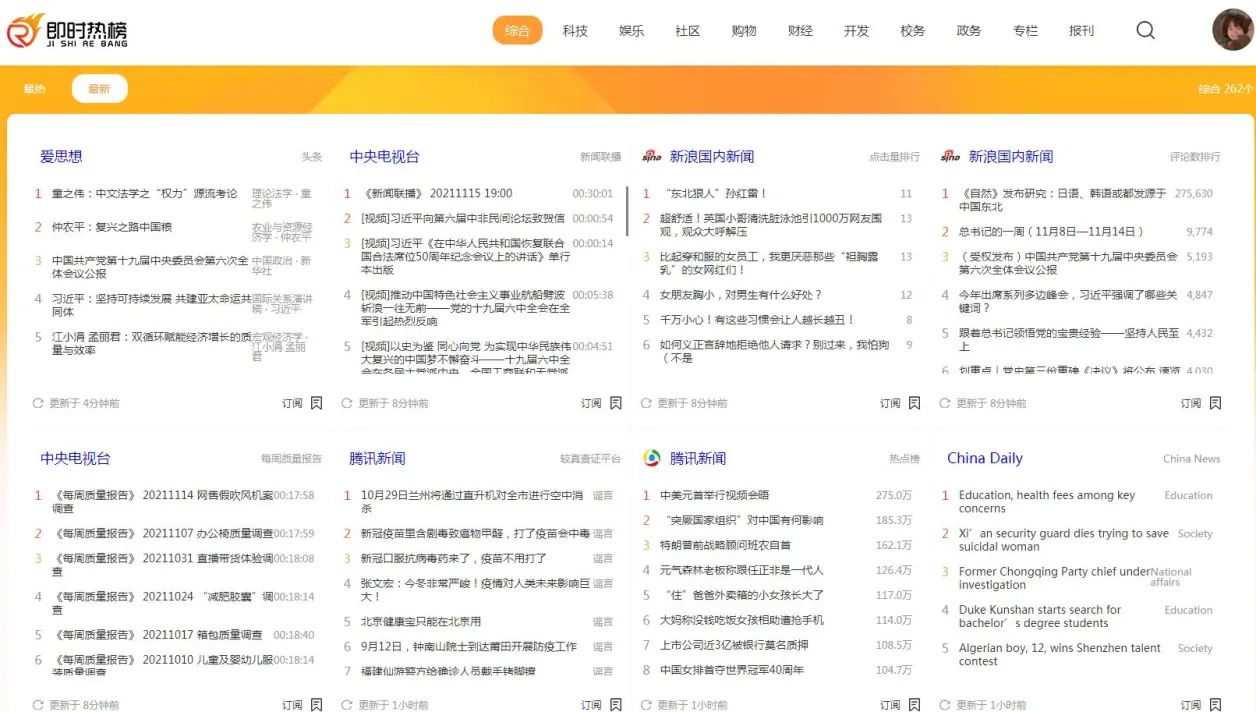This screenshot has height=712, width=1256.
Task: Open the 开发 tab
Action: tap(856, 31)
